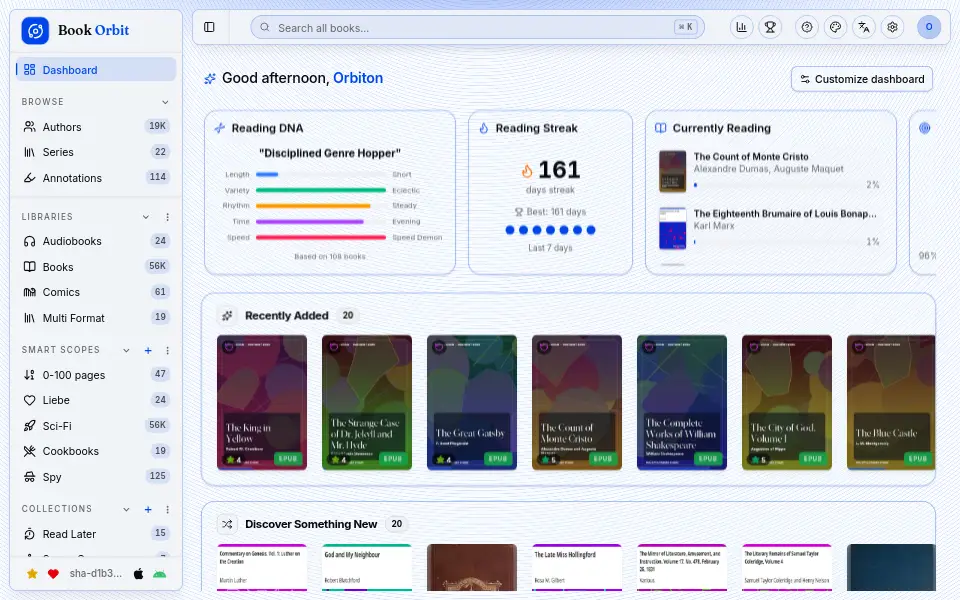Add a new smart scope with plus icon
This screenshot has height=600, width=960.
coord(148,350)
